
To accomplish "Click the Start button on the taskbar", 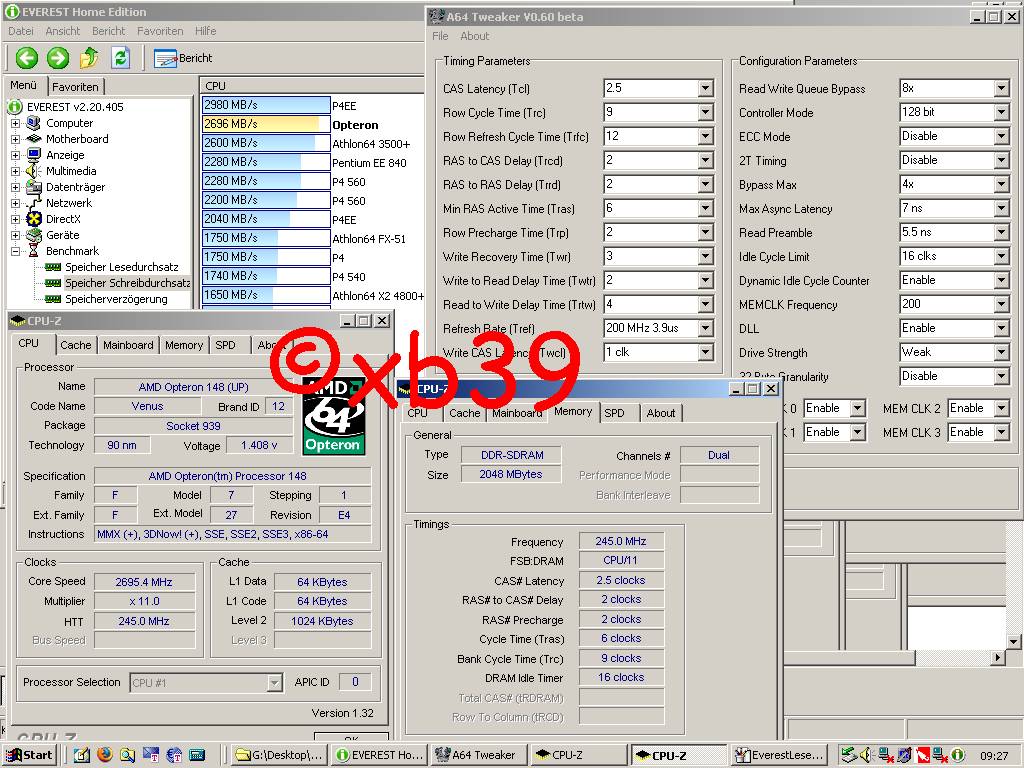I will [x=31, y=755].
